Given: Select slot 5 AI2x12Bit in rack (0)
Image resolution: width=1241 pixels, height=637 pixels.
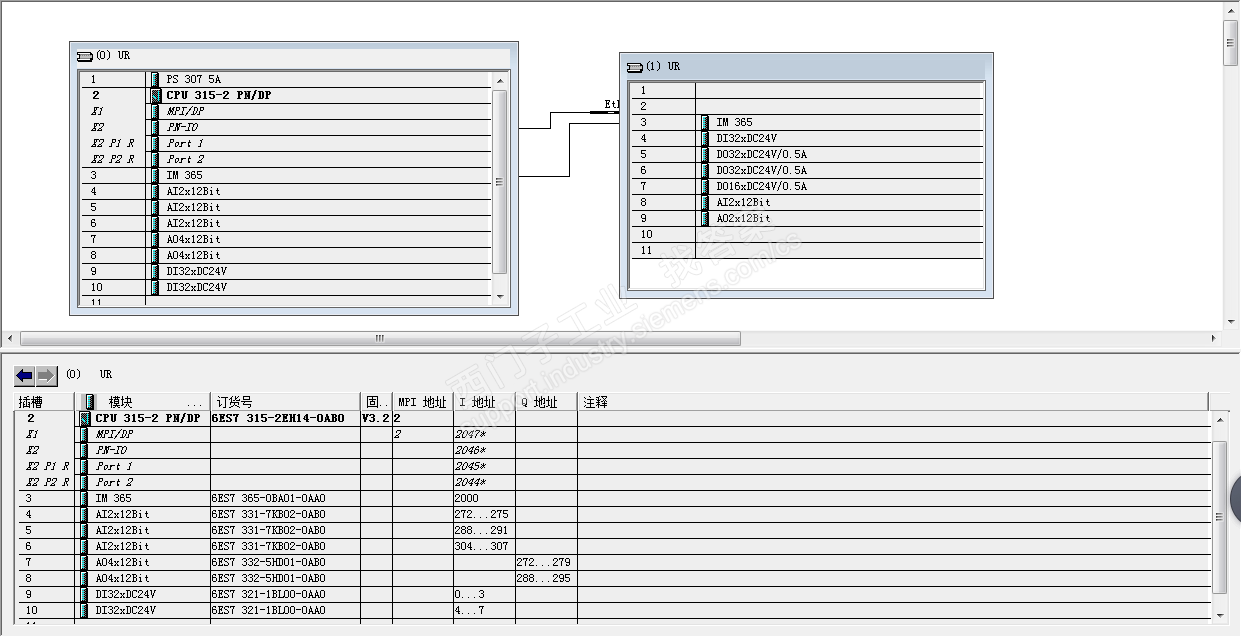Looking at the screenshot, I should point(286,207).
